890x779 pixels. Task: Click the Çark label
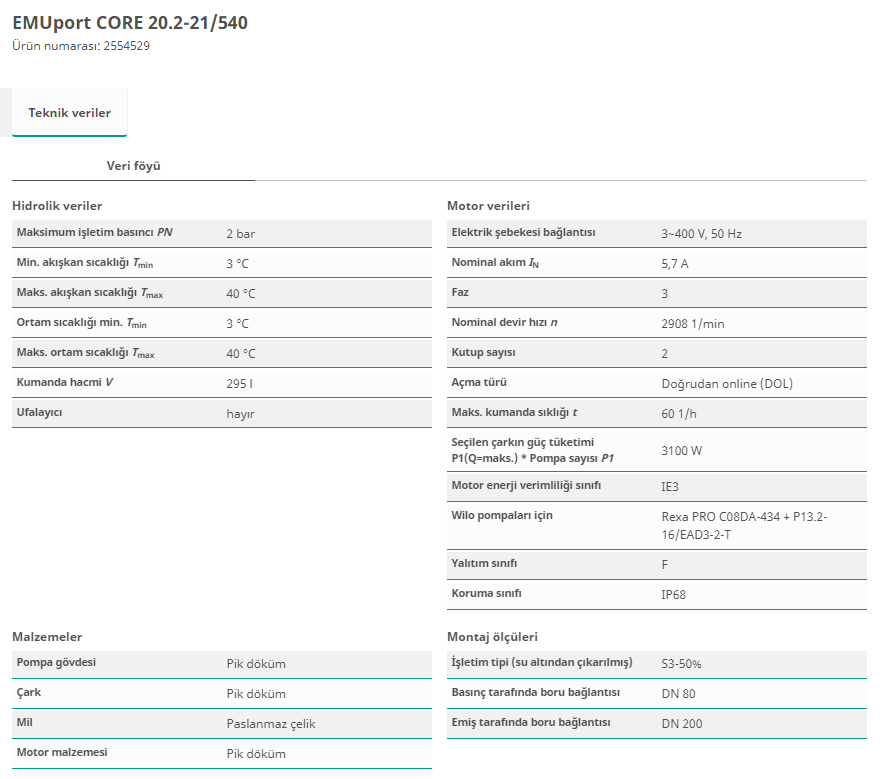[x=29, y=693]
